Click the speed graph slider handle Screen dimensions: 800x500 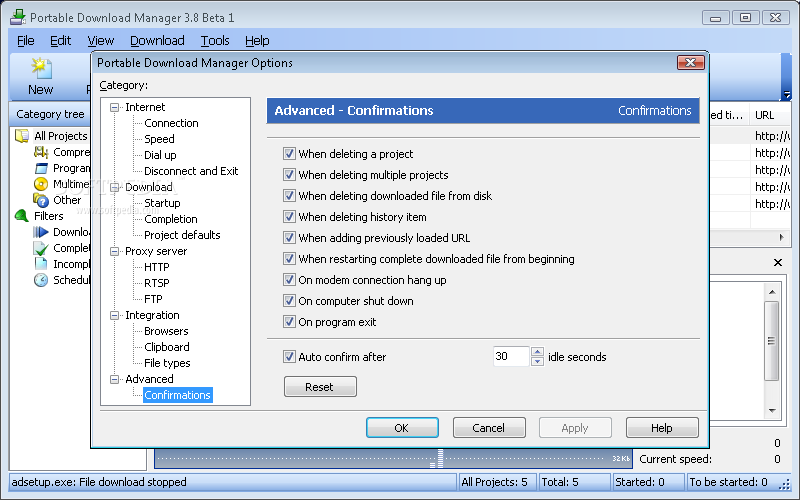coord(440,458)
